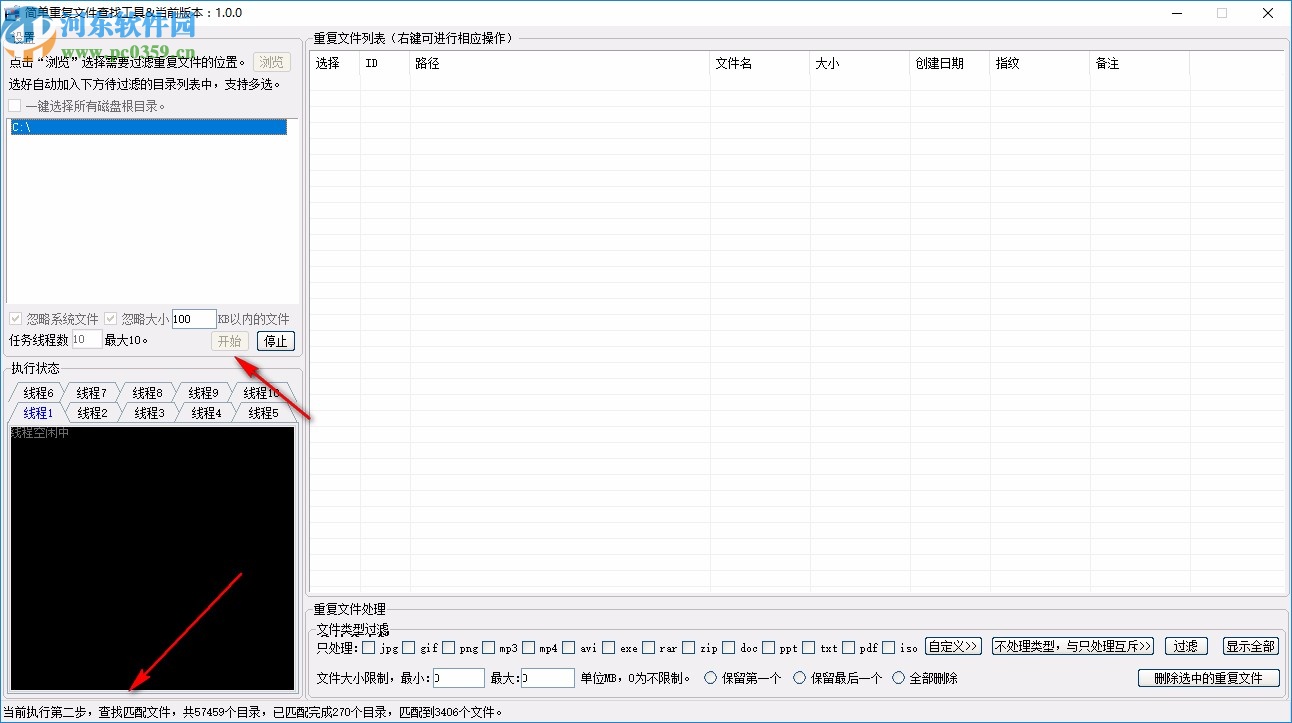Click 删除选中的重复文件 button
The height and width of the screenshot is (723, 1292).
[x=1208, y=678]
